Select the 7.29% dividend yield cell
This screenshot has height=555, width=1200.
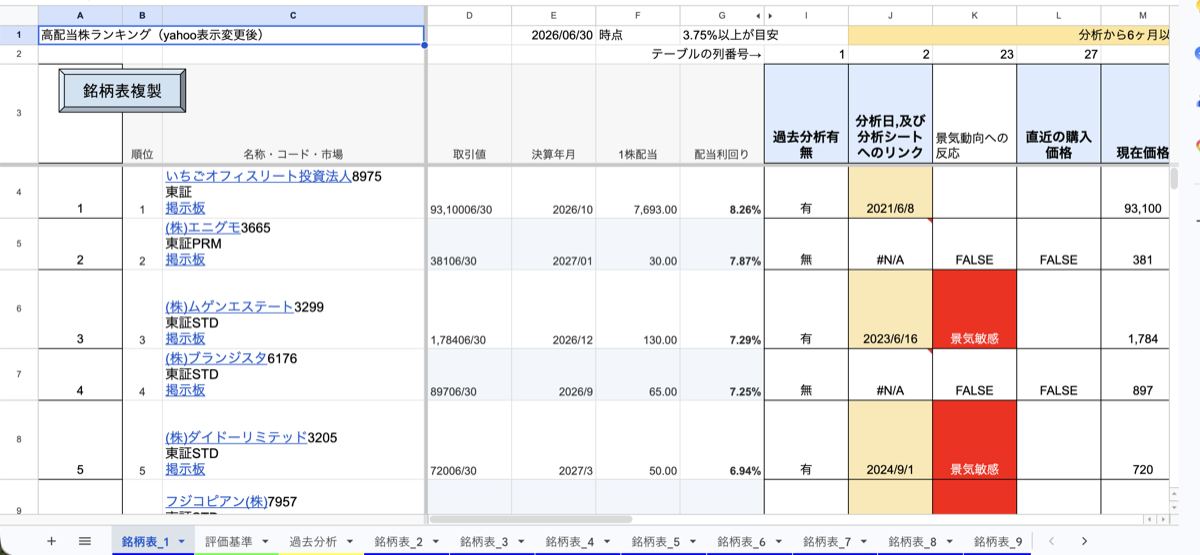pos(721,309)
